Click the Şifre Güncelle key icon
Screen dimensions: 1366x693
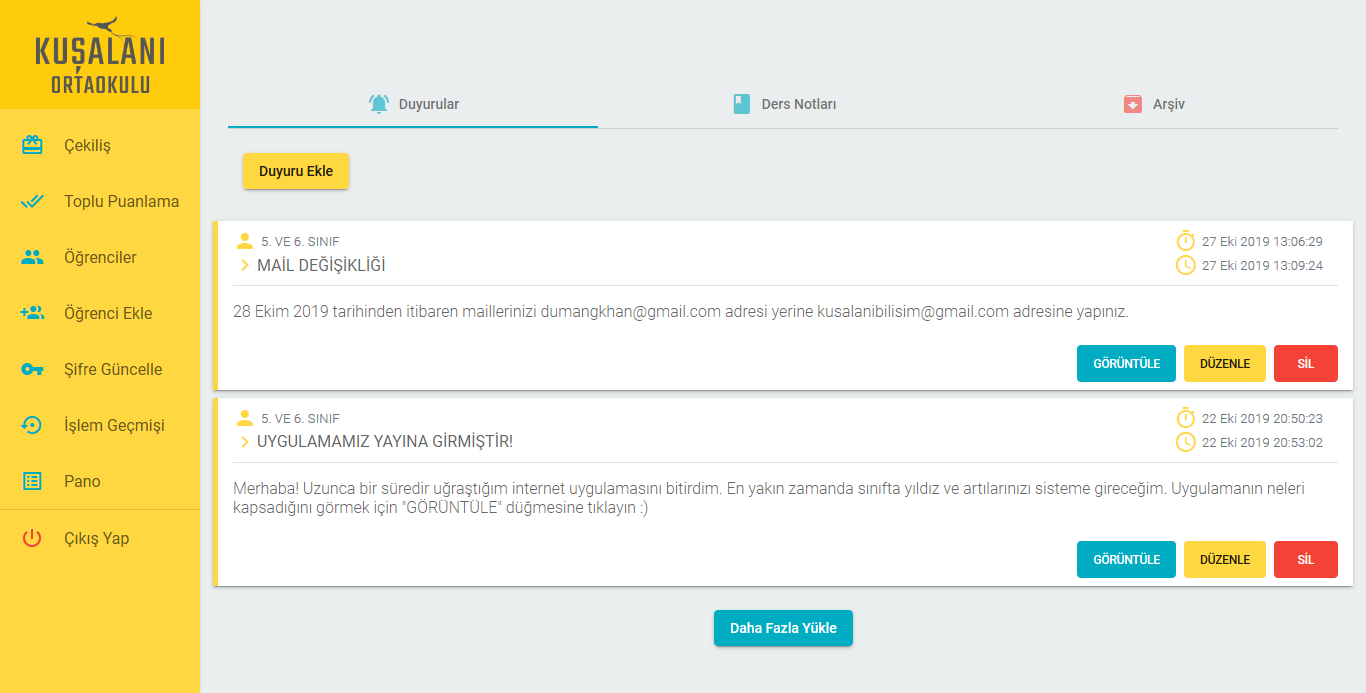click(x=32, y=370)
